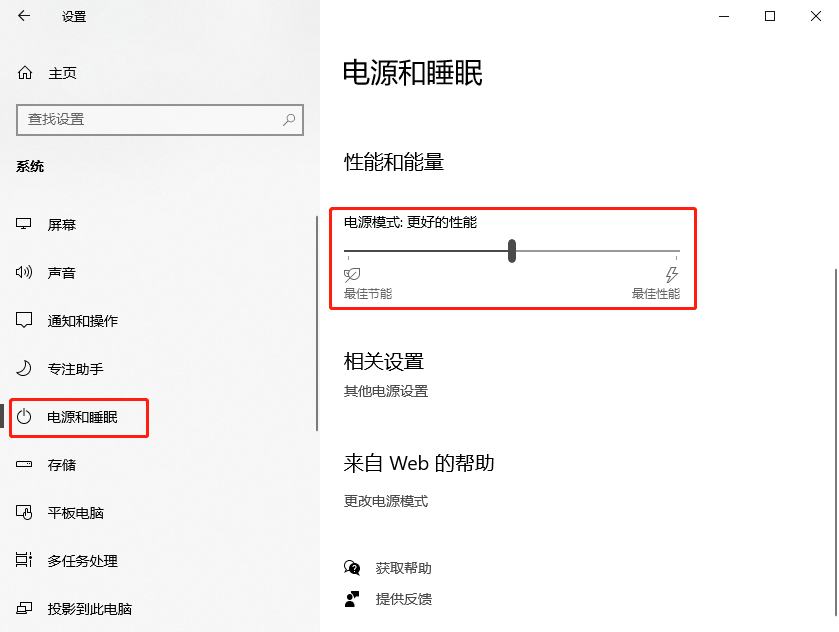Click the 最佳性能 lightning bolt icon
Image resolution: width=839 pixels, height=632 pixels.
[670, 277]
